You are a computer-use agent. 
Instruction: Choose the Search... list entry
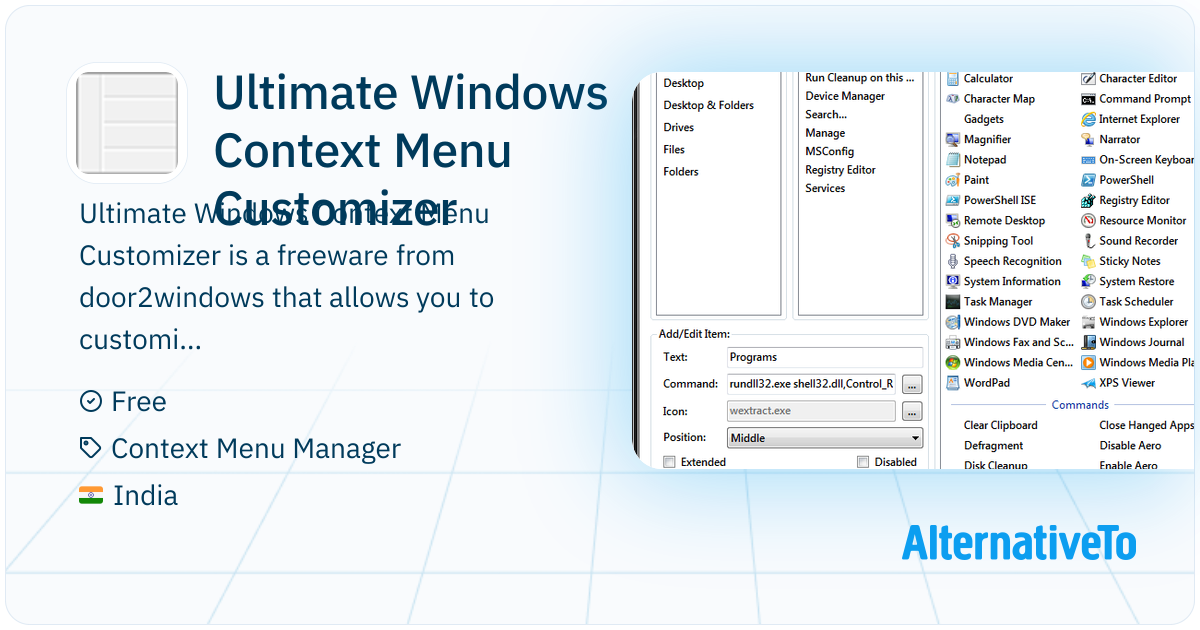click(826, 115)
